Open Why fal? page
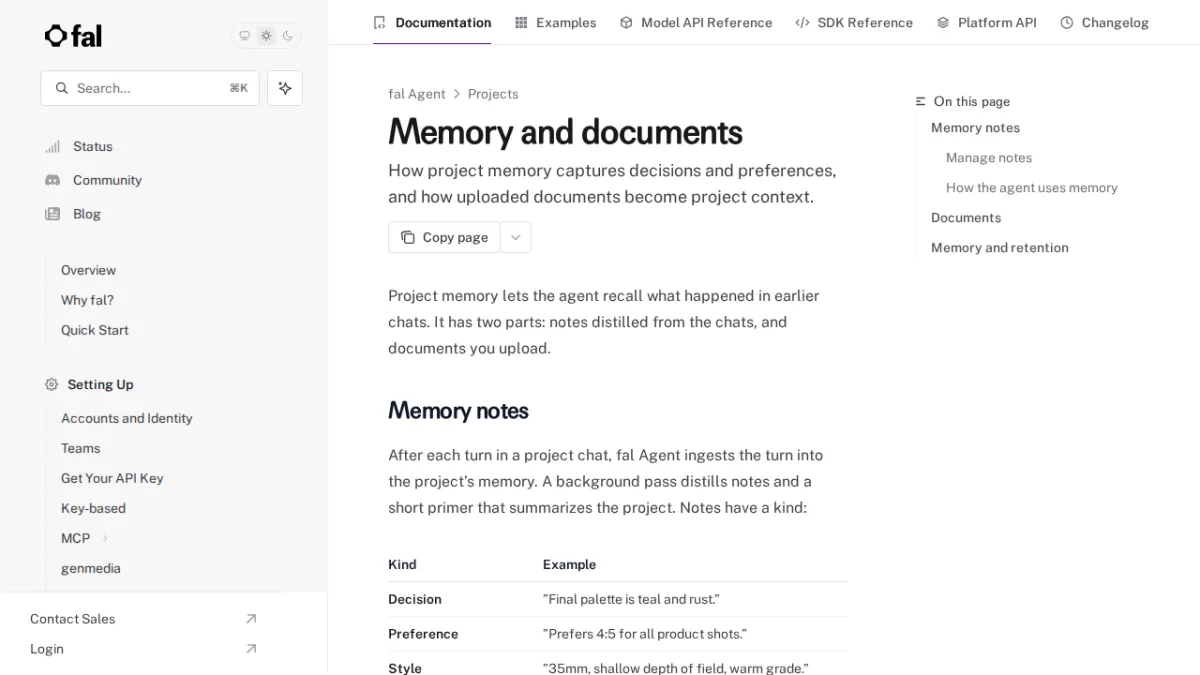The height and width of the screenshot is (675, 1200). (87, 300)
